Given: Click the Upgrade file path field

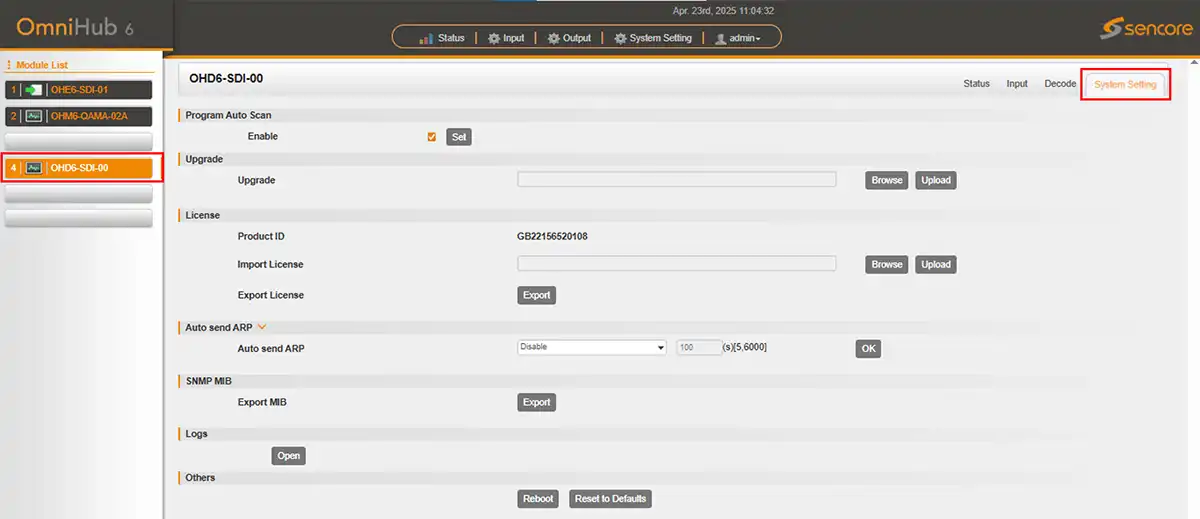Looking at the screenshot, I should pyautogui.click(x=677, y=180).
